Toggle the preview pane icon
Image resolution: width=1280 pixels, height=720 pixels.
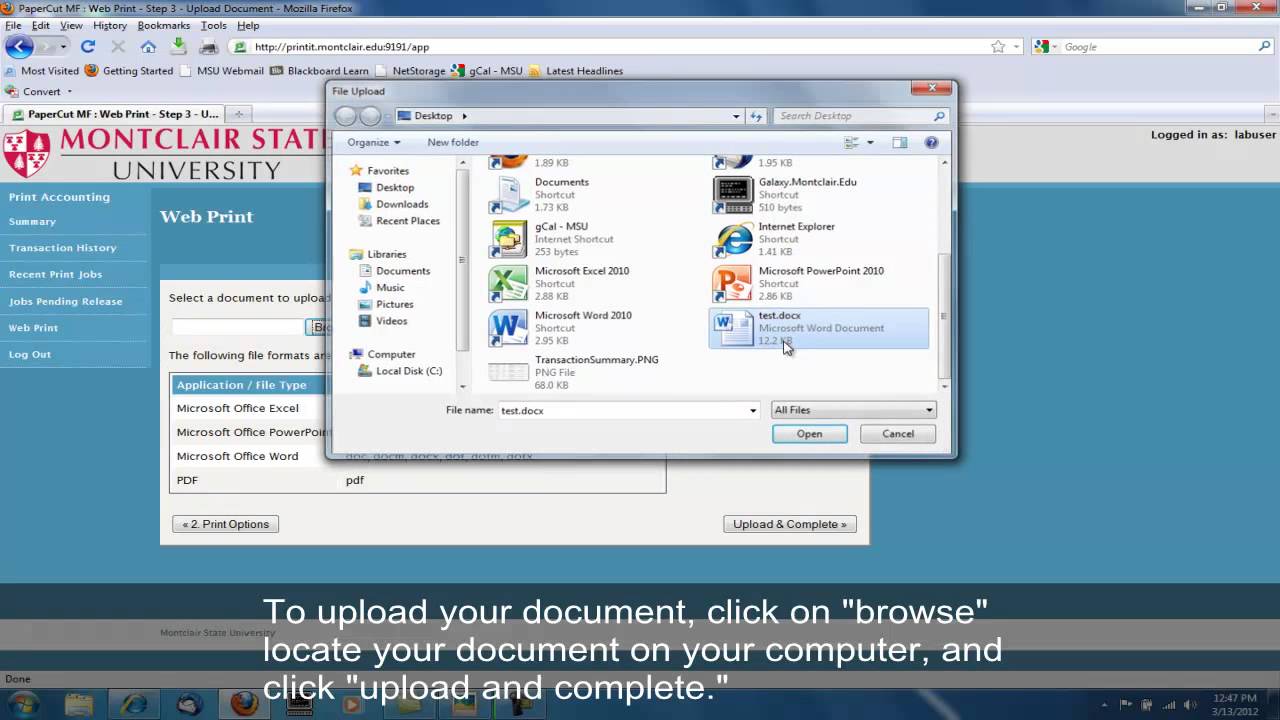(899, 143)
